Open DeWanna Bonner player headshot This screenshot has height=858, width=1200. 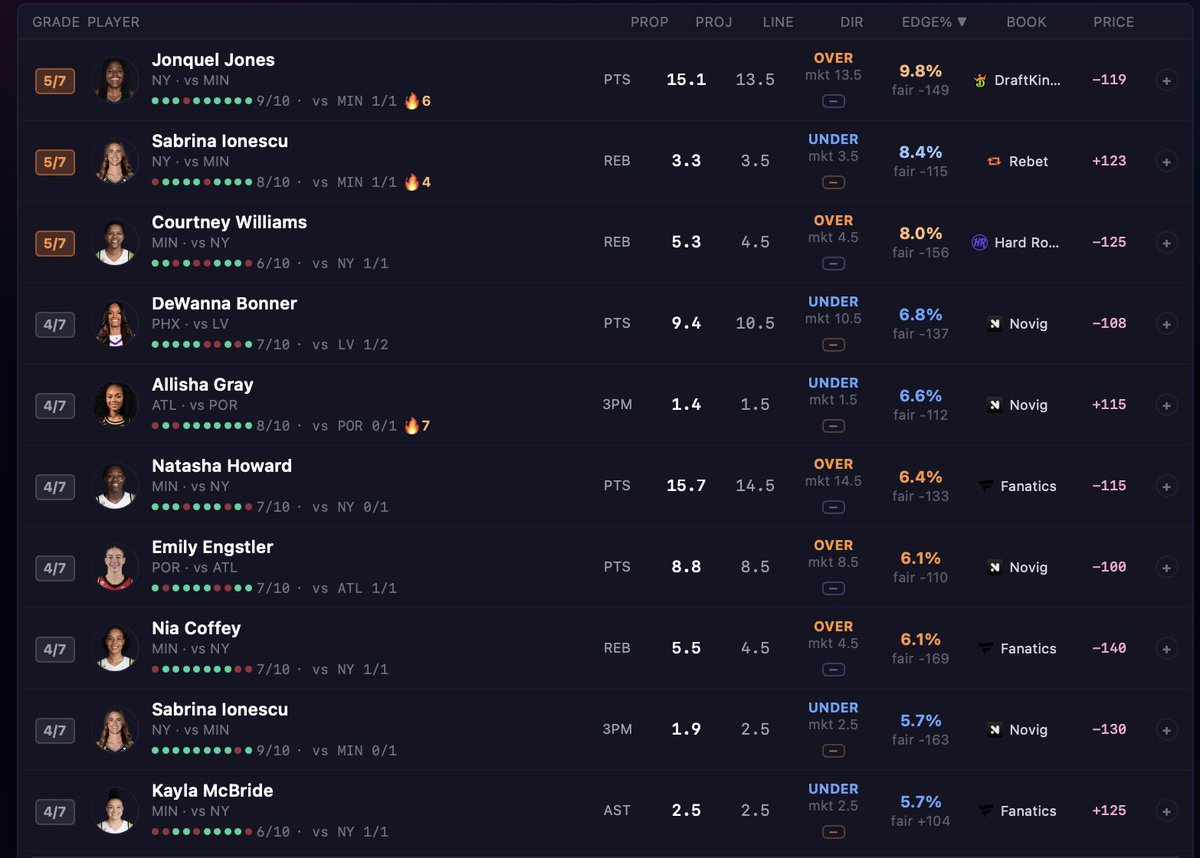point(115,323)
